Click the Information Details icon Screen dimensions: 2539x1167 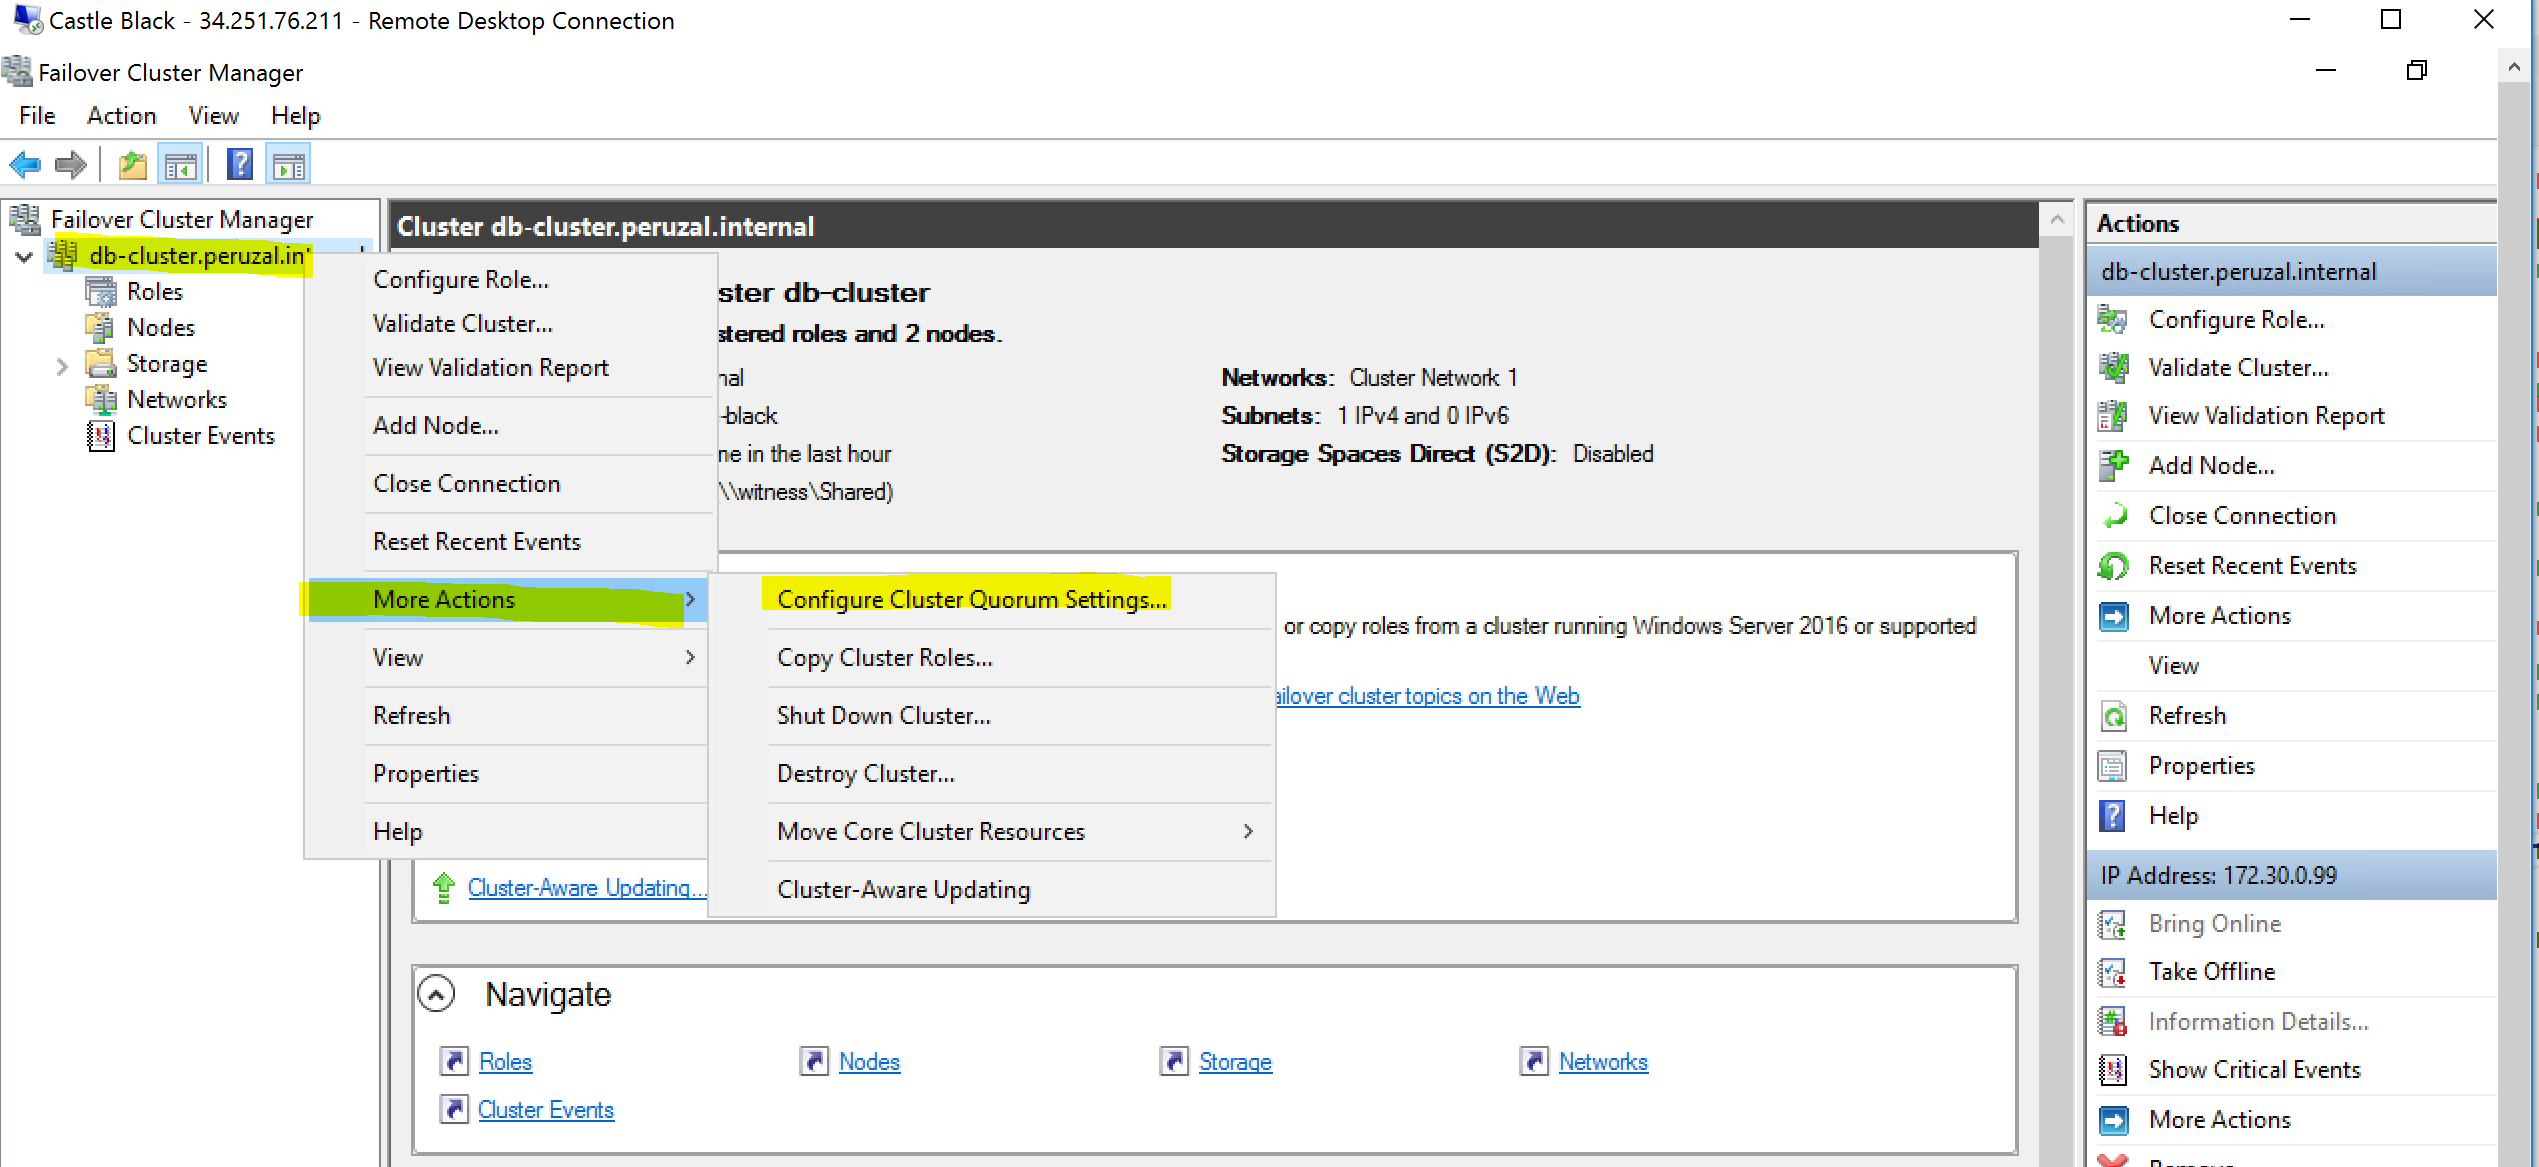[x=2113, y=1022]
